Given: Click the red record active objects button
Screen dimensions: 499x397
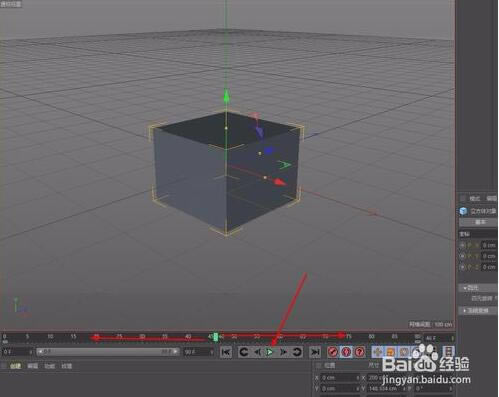Looking at the screenshot, I should click(332, 352).
